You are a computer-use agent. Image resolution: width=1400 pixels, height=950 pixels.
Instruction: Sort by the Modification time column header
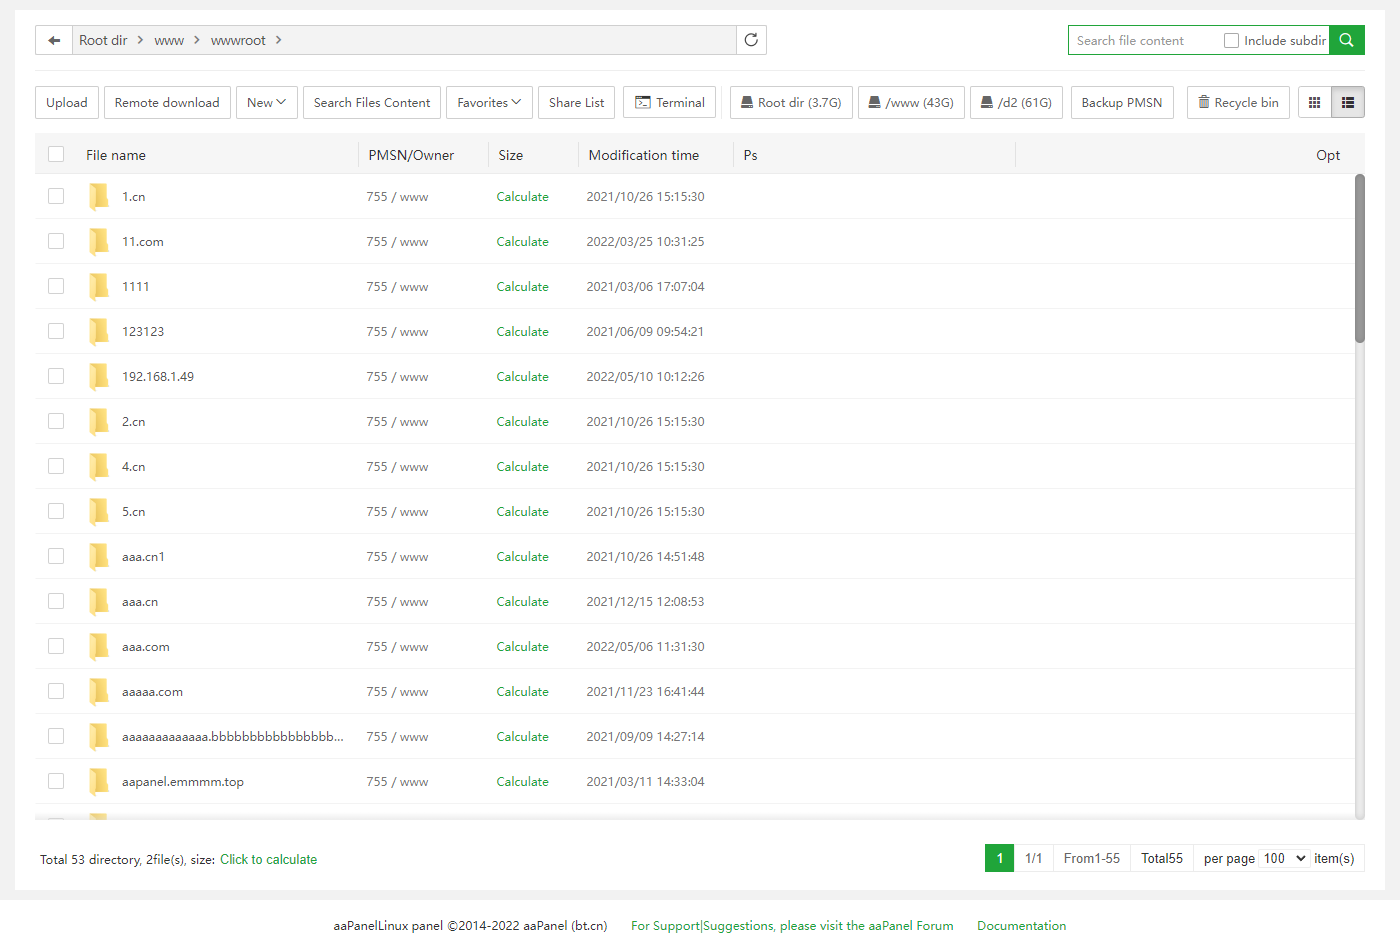coord(643,155)
